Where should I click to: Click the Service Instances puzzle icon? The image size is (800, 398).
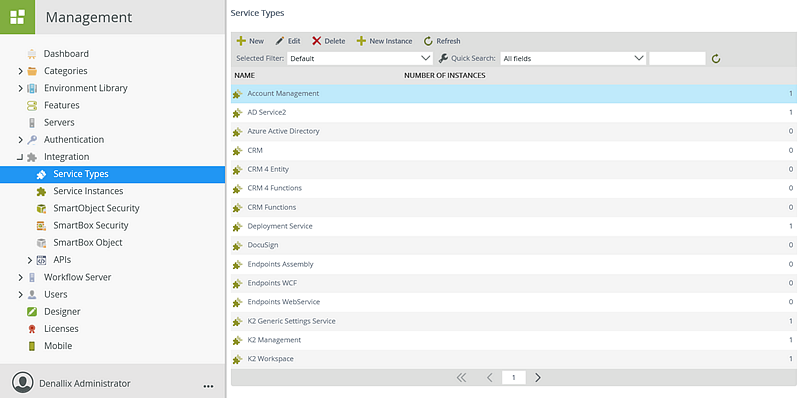[x=41, y=191]
